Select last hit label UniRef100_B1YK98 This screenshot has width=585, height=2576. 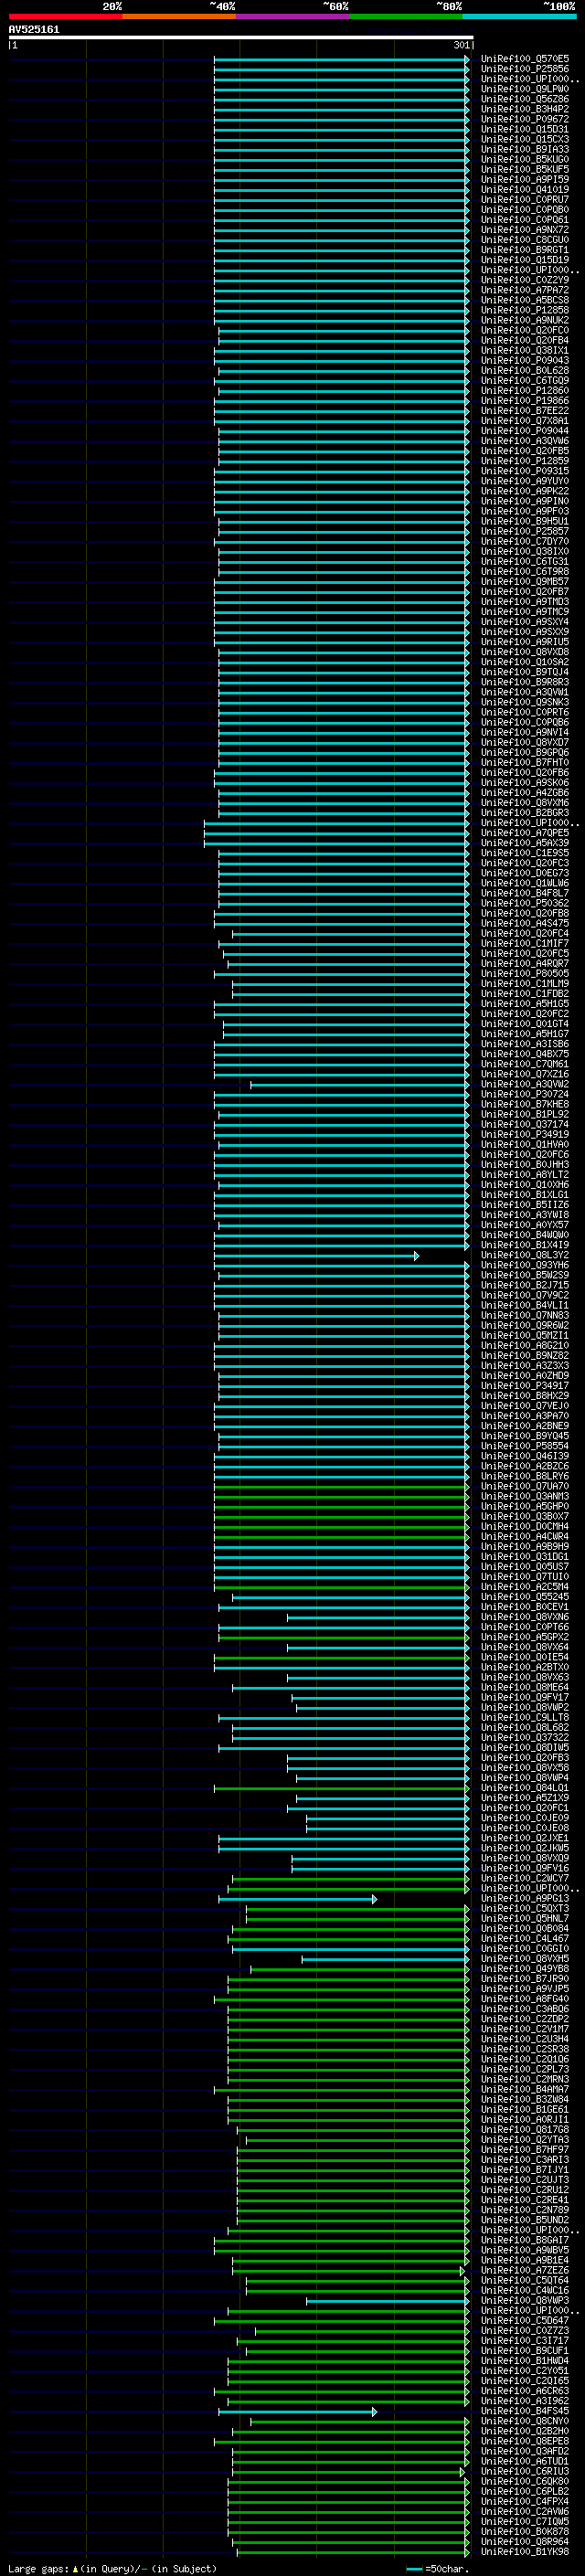point(524,2551)
